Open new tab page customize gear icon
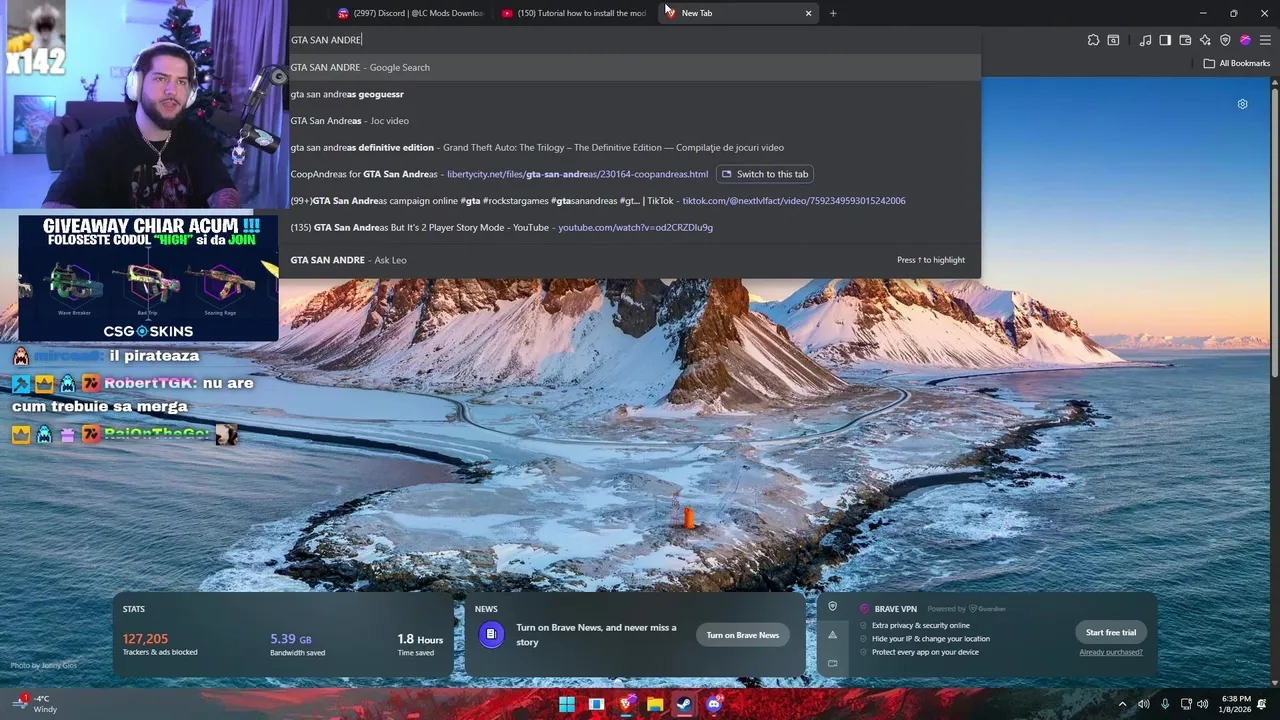The width and height of the screenshot is (1280, 720). (1242, 104)
